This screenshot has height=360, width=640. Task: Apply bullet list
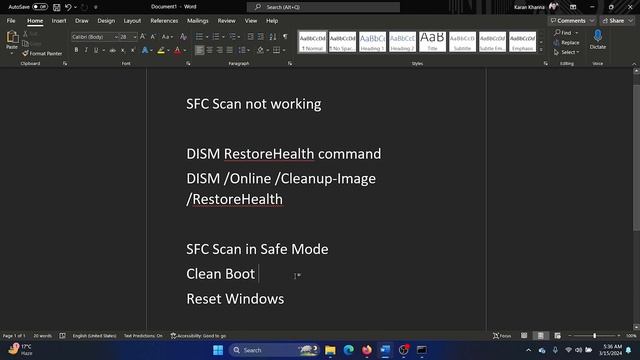pos(199,37)
